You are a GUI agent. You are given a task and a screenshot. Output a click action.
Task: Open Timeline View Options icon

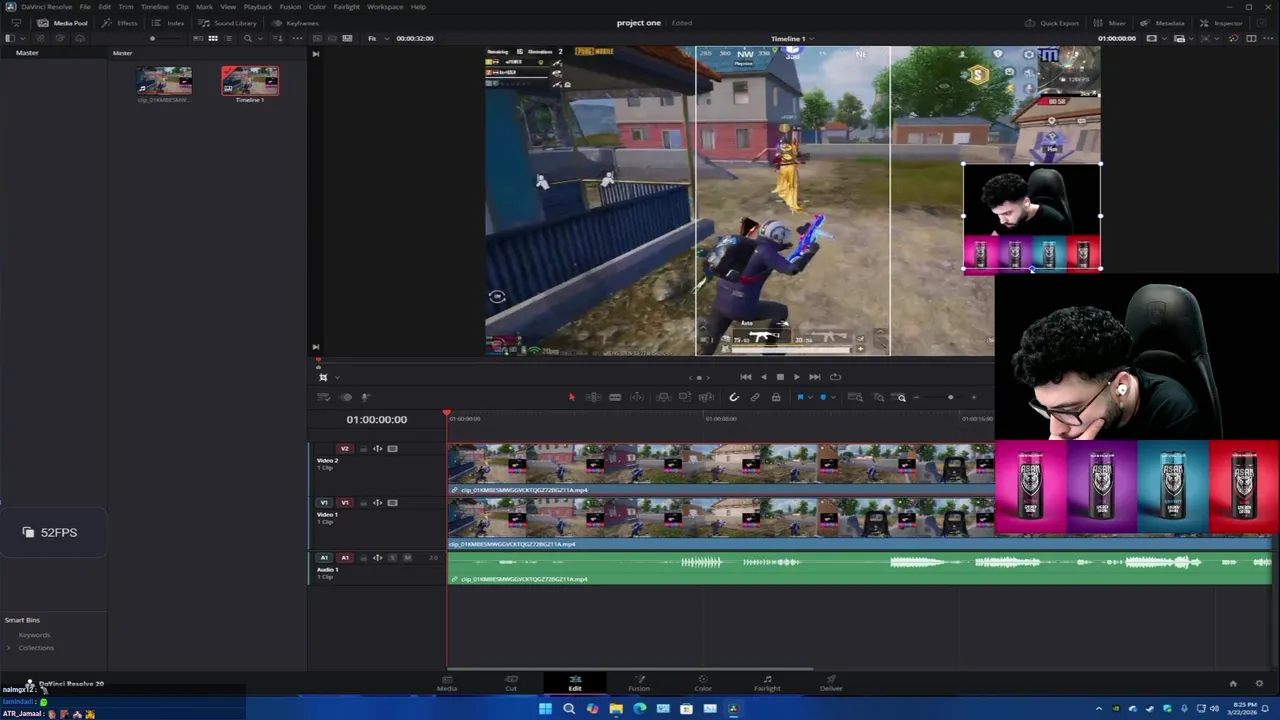(x=323, y=397)
